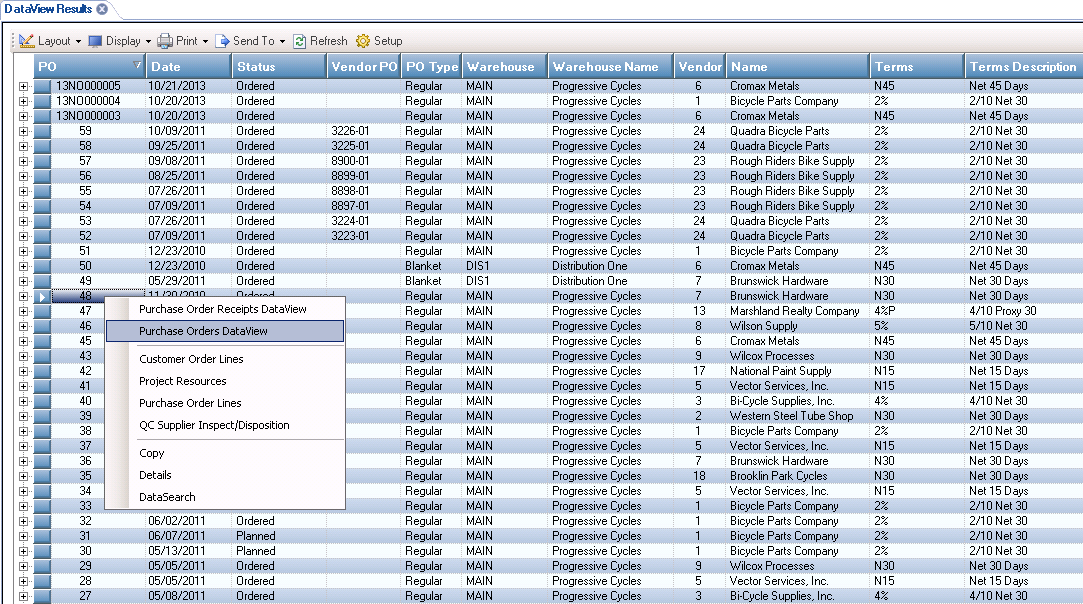Sort by the Name column header
The height and width of the screenshot is (604, 1083).
click(x=797, y=66)
